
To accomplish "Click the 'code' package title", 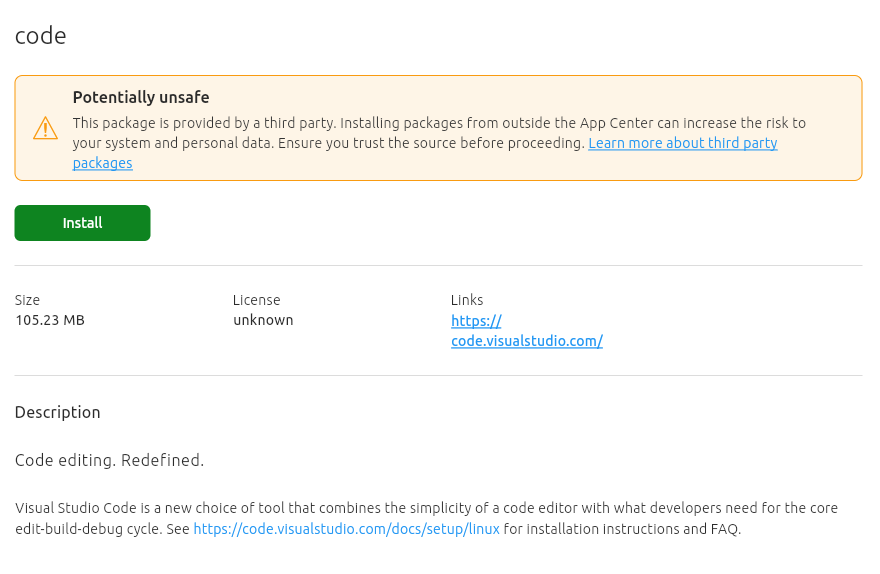I will (x=40, y=35).
